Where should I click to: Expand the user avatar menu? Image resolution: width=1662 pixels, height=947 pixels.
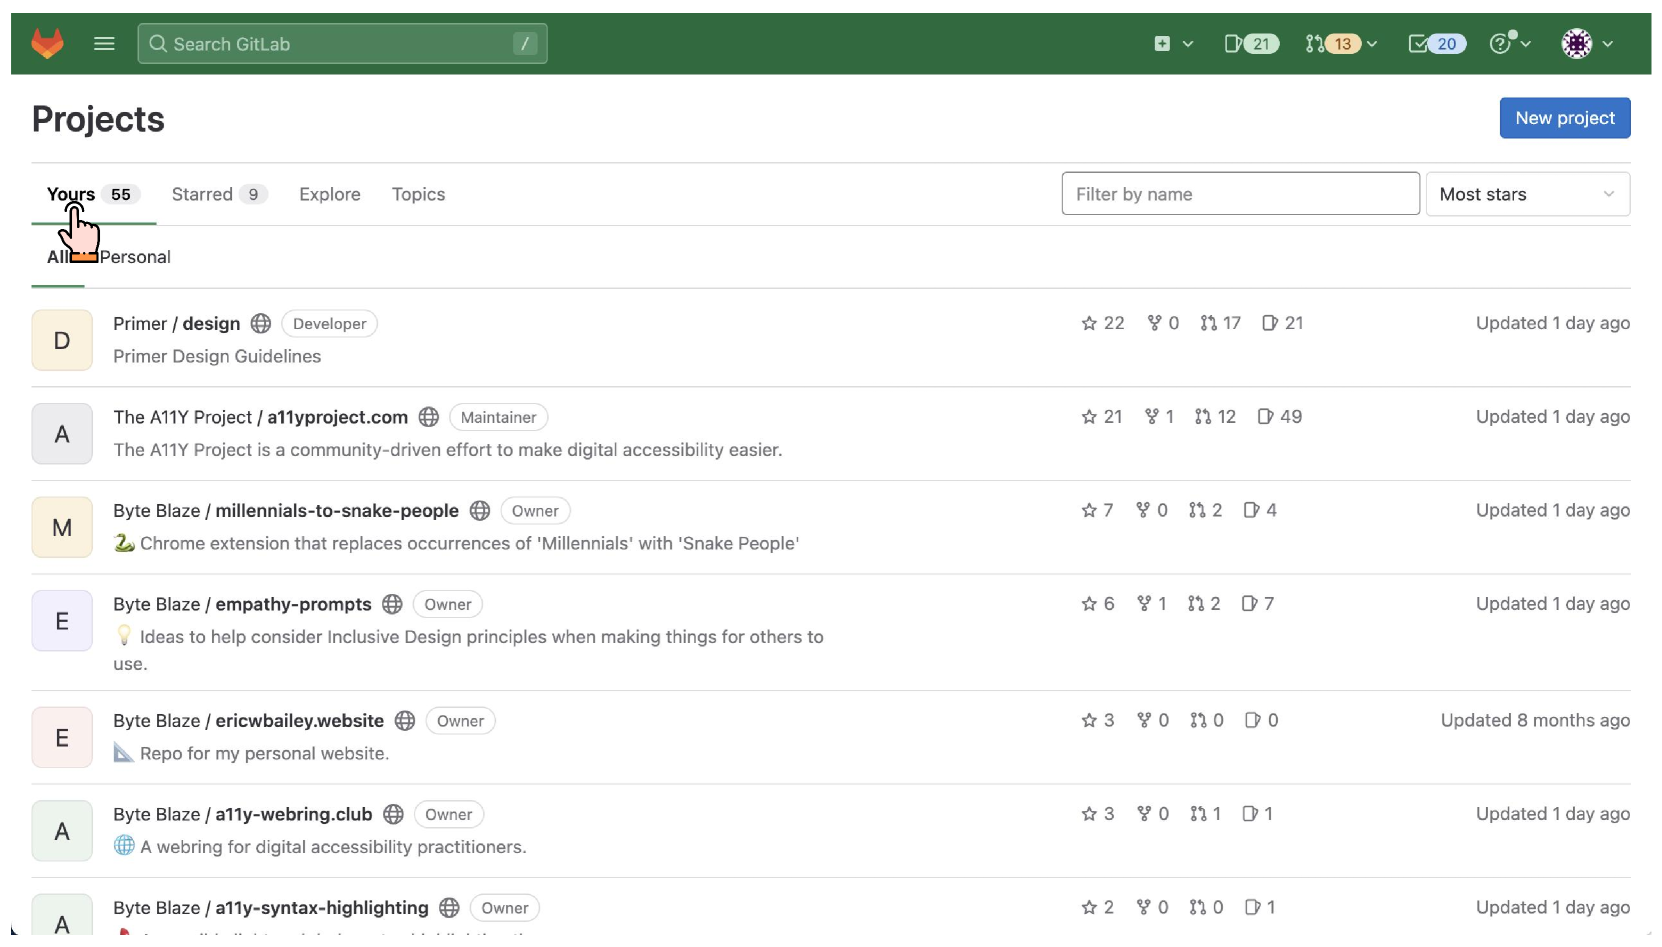click(x=1587, y=43)
